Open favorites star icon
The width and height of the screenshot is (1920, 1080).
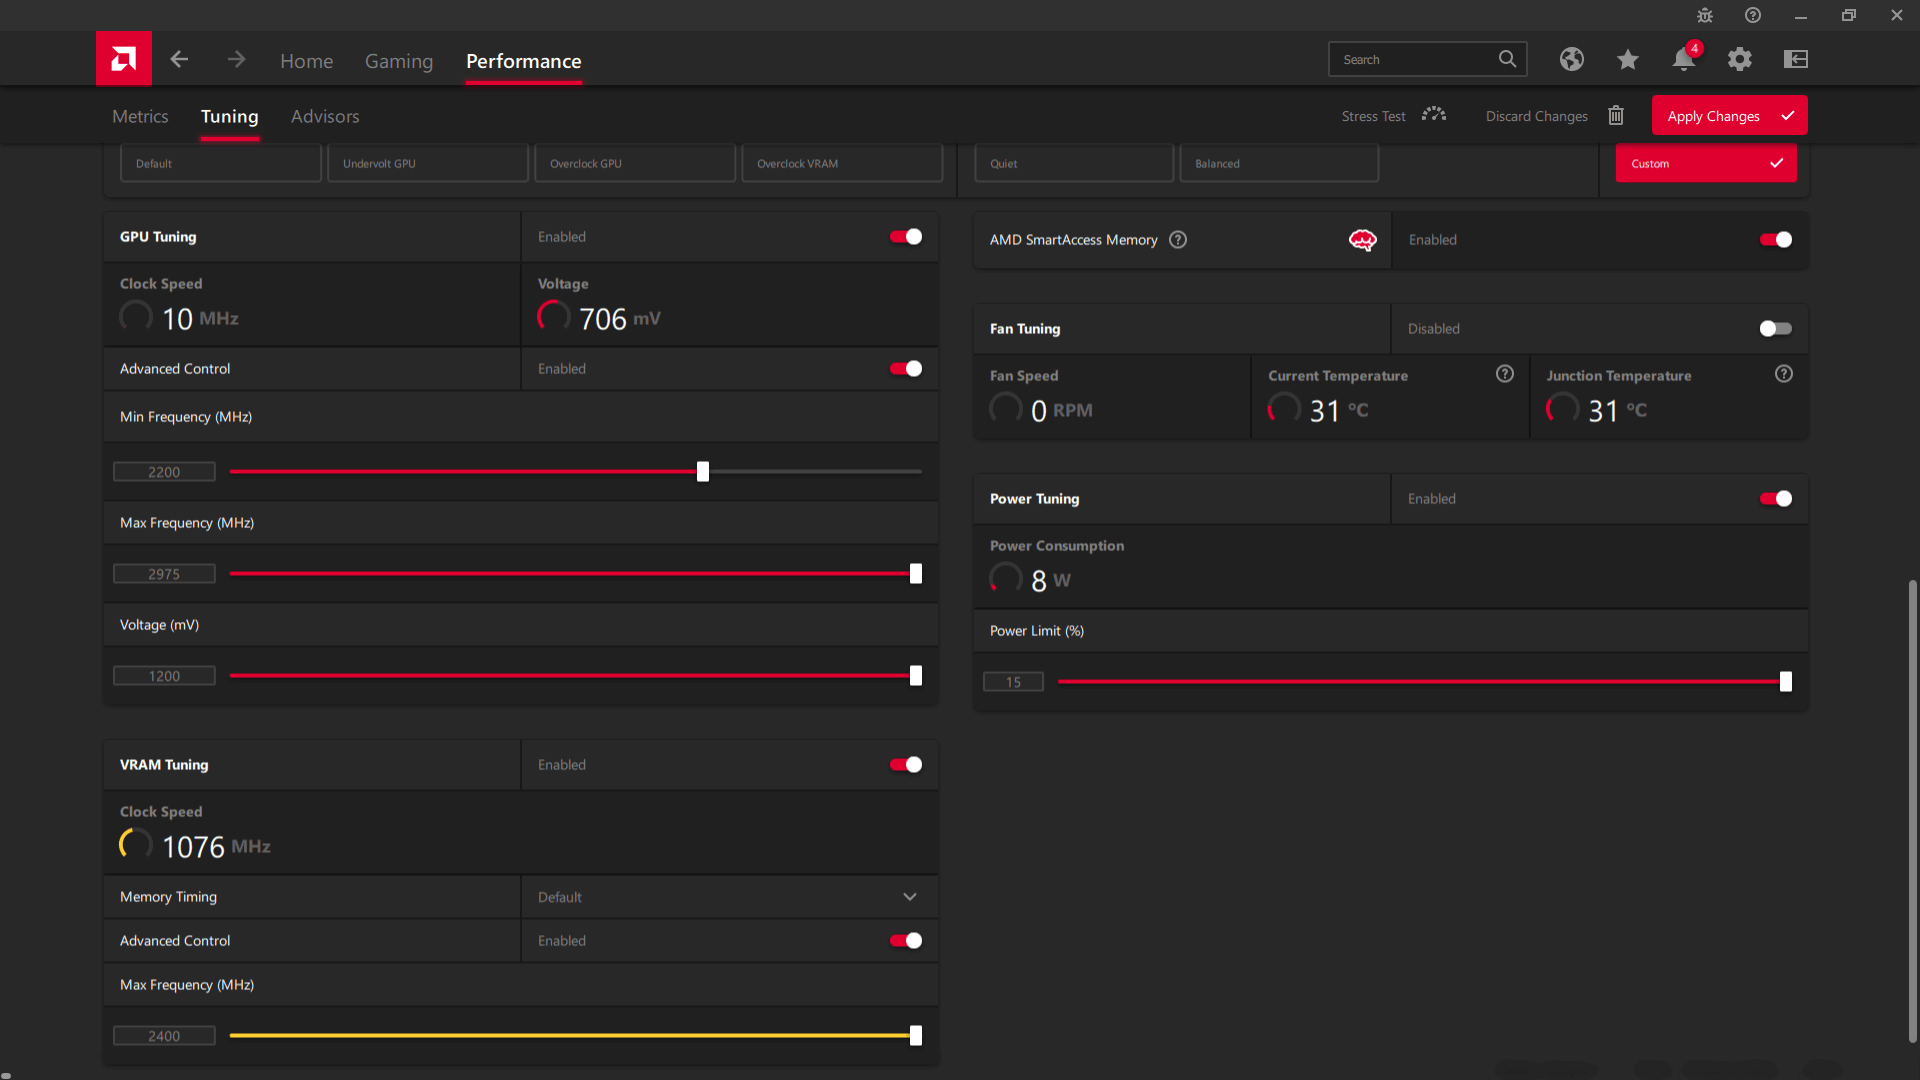[1628, 59]
